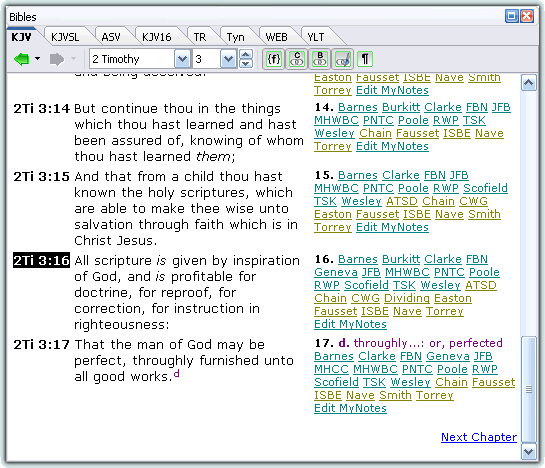Toggle the footnotes {f} button
Viewport: 545px width, 468px height.
(x=274, y=59)
